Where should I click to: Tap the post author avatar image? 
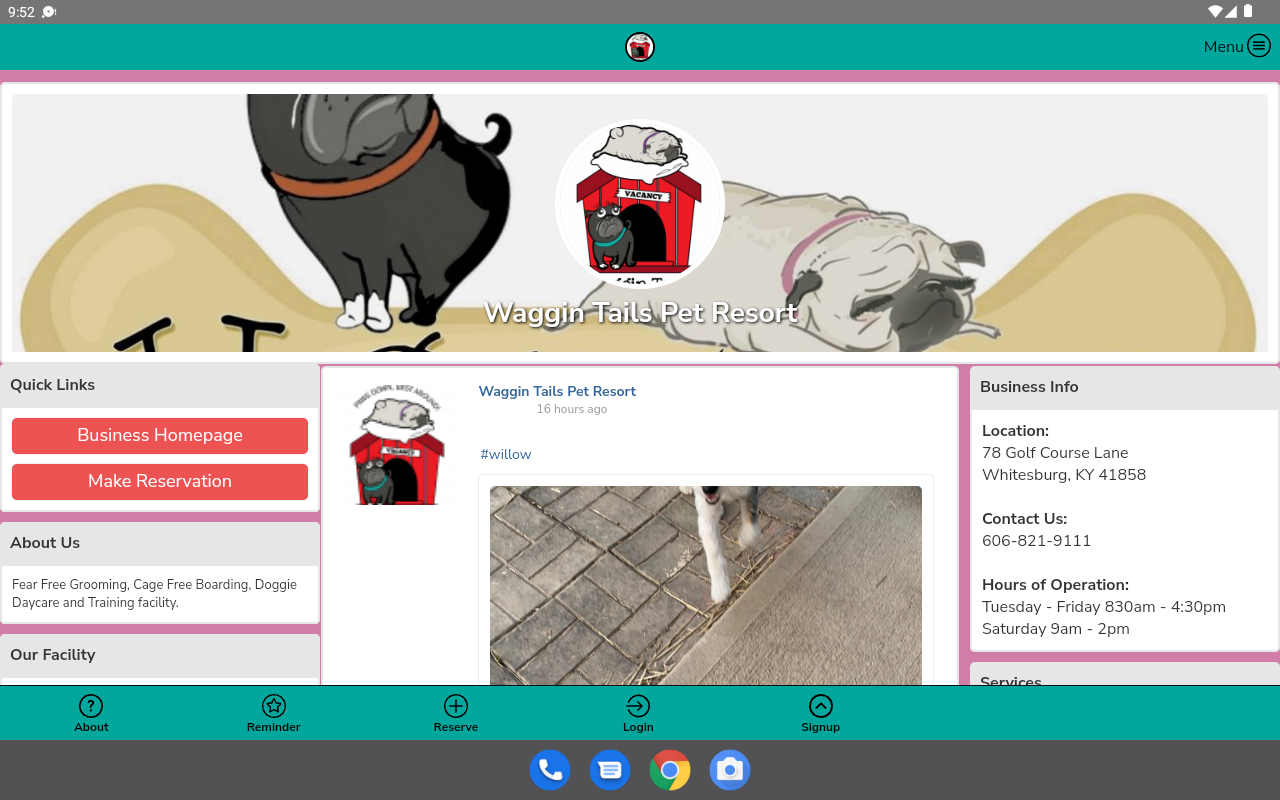click(x=398, y=444)
